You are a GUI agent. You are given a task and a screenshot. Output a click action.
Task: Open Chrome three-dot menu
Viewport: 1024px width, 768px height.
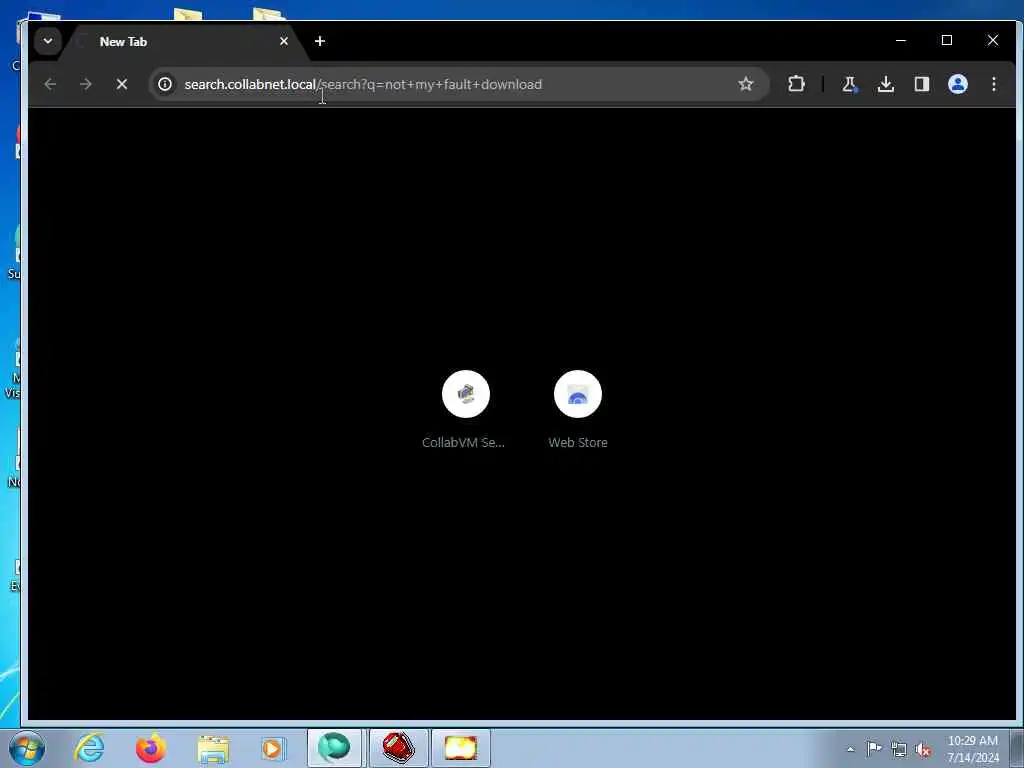point(993,84)
